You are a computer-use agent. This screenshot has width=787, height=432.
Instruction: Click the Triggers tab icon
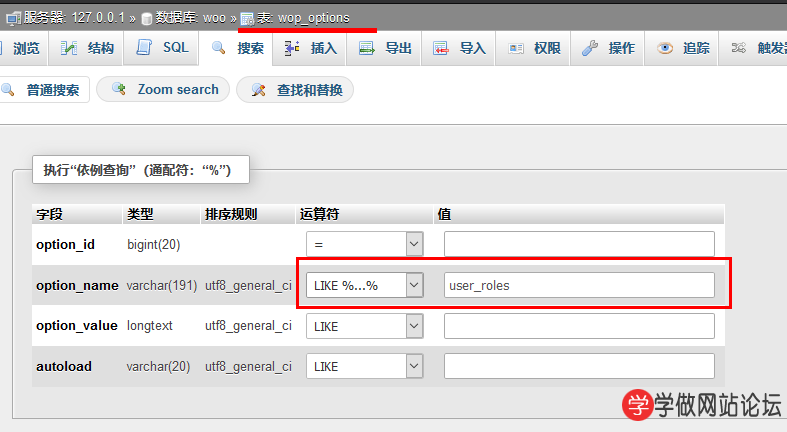point(739,48)
